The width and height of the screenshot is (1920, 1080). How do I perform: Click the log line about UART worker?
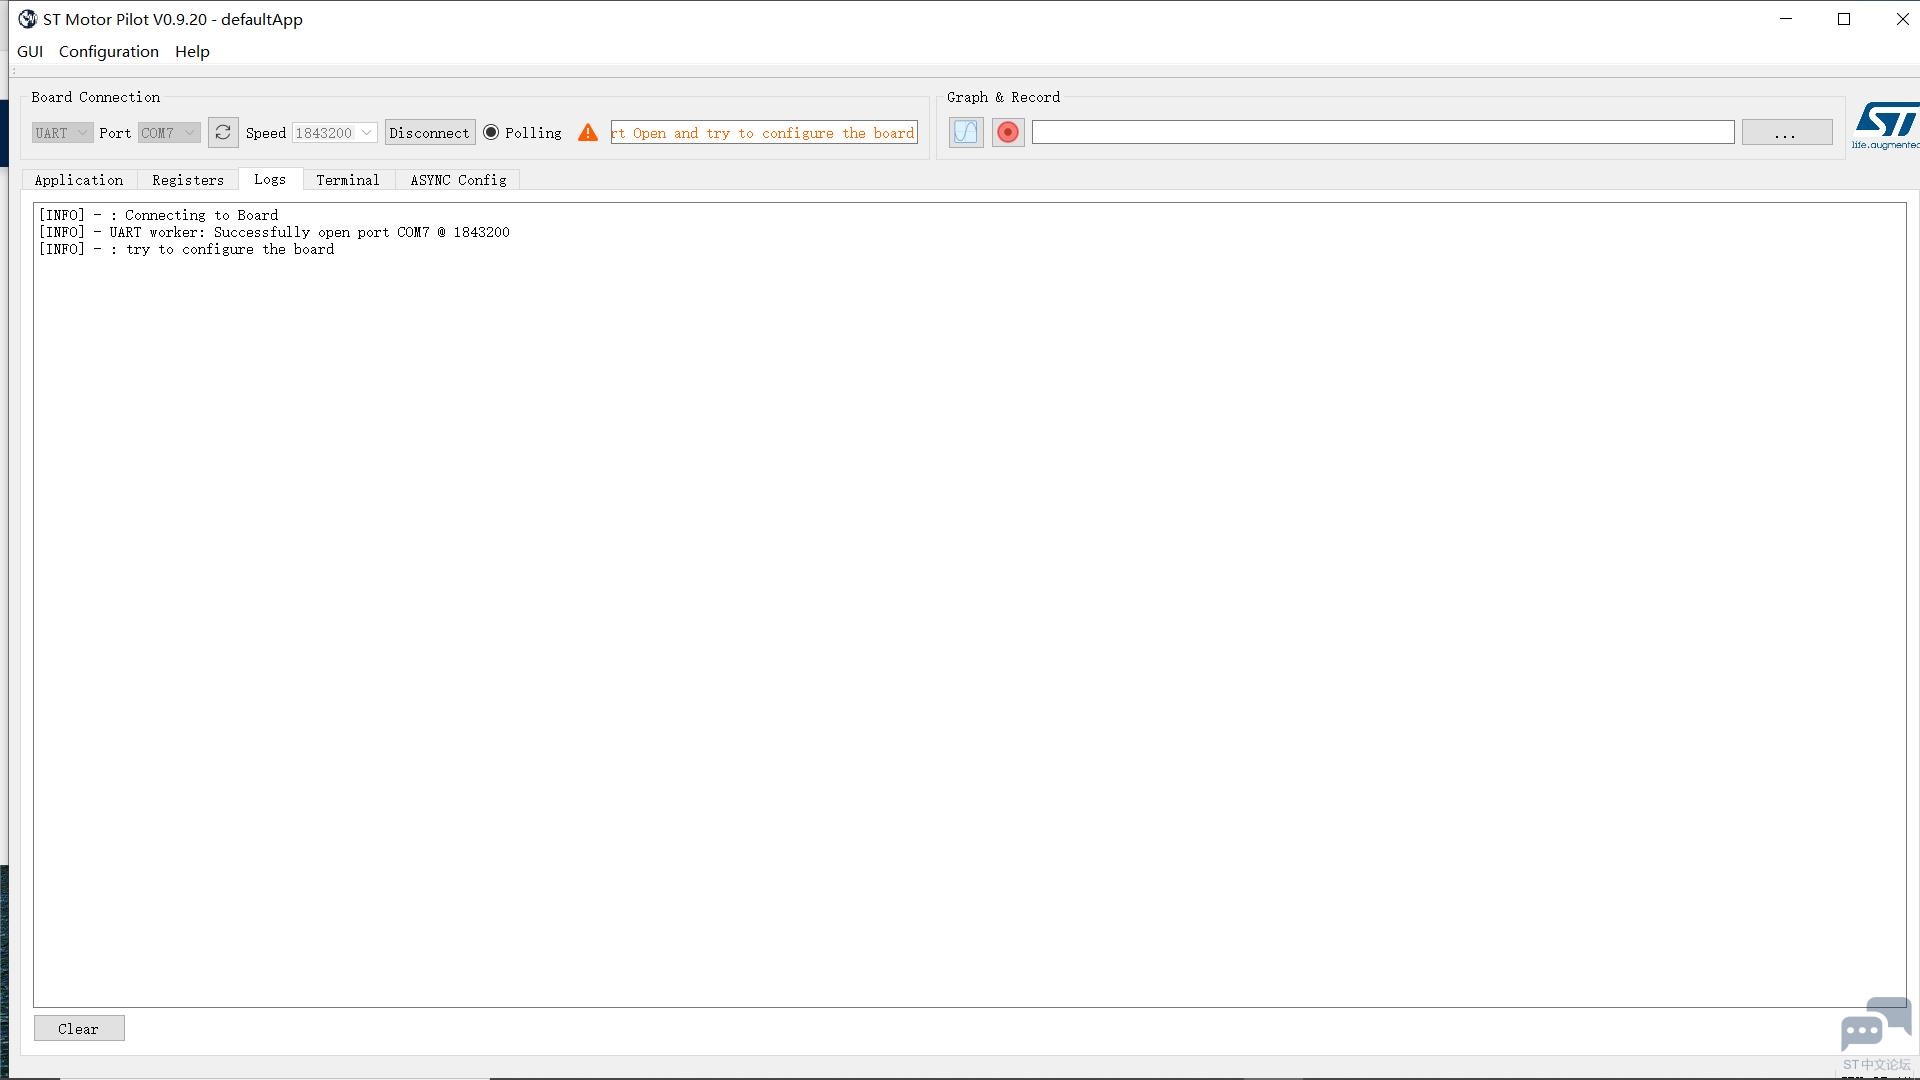(274, 232)
